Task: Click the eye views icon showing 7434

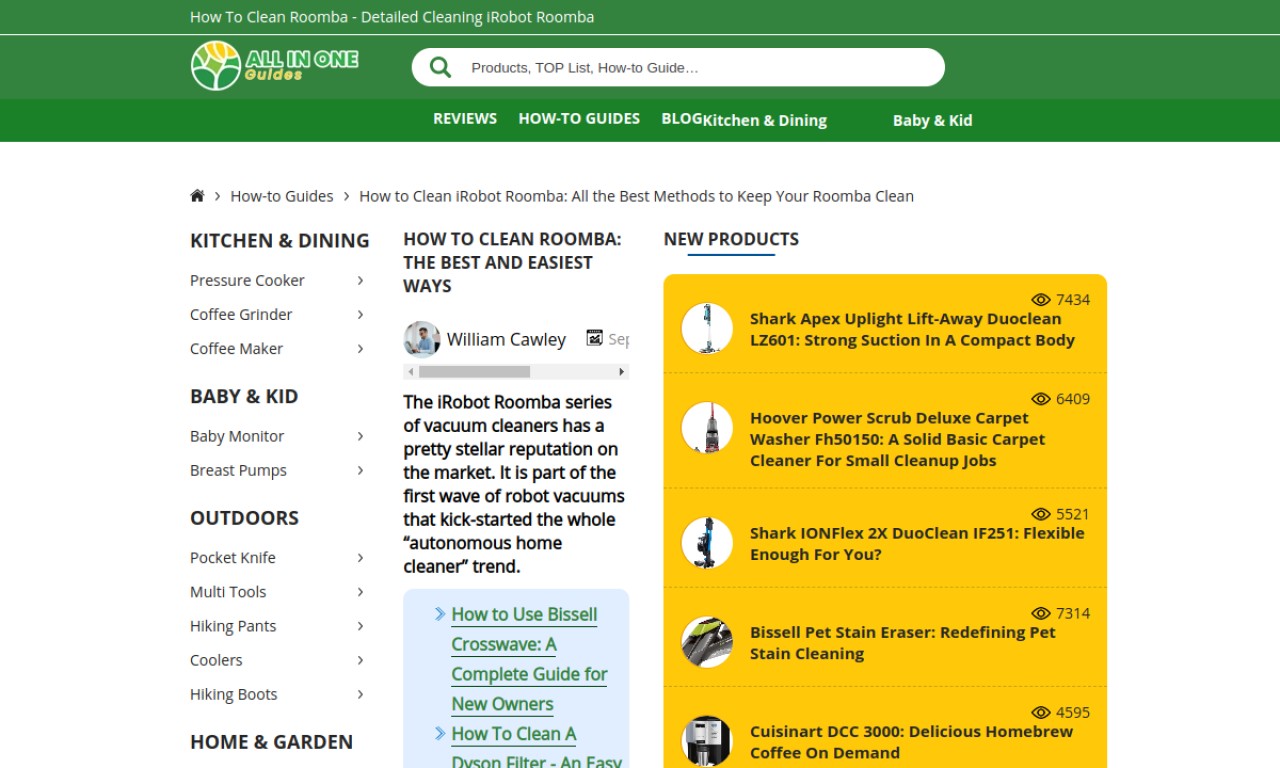Action: click(1041, 300)
